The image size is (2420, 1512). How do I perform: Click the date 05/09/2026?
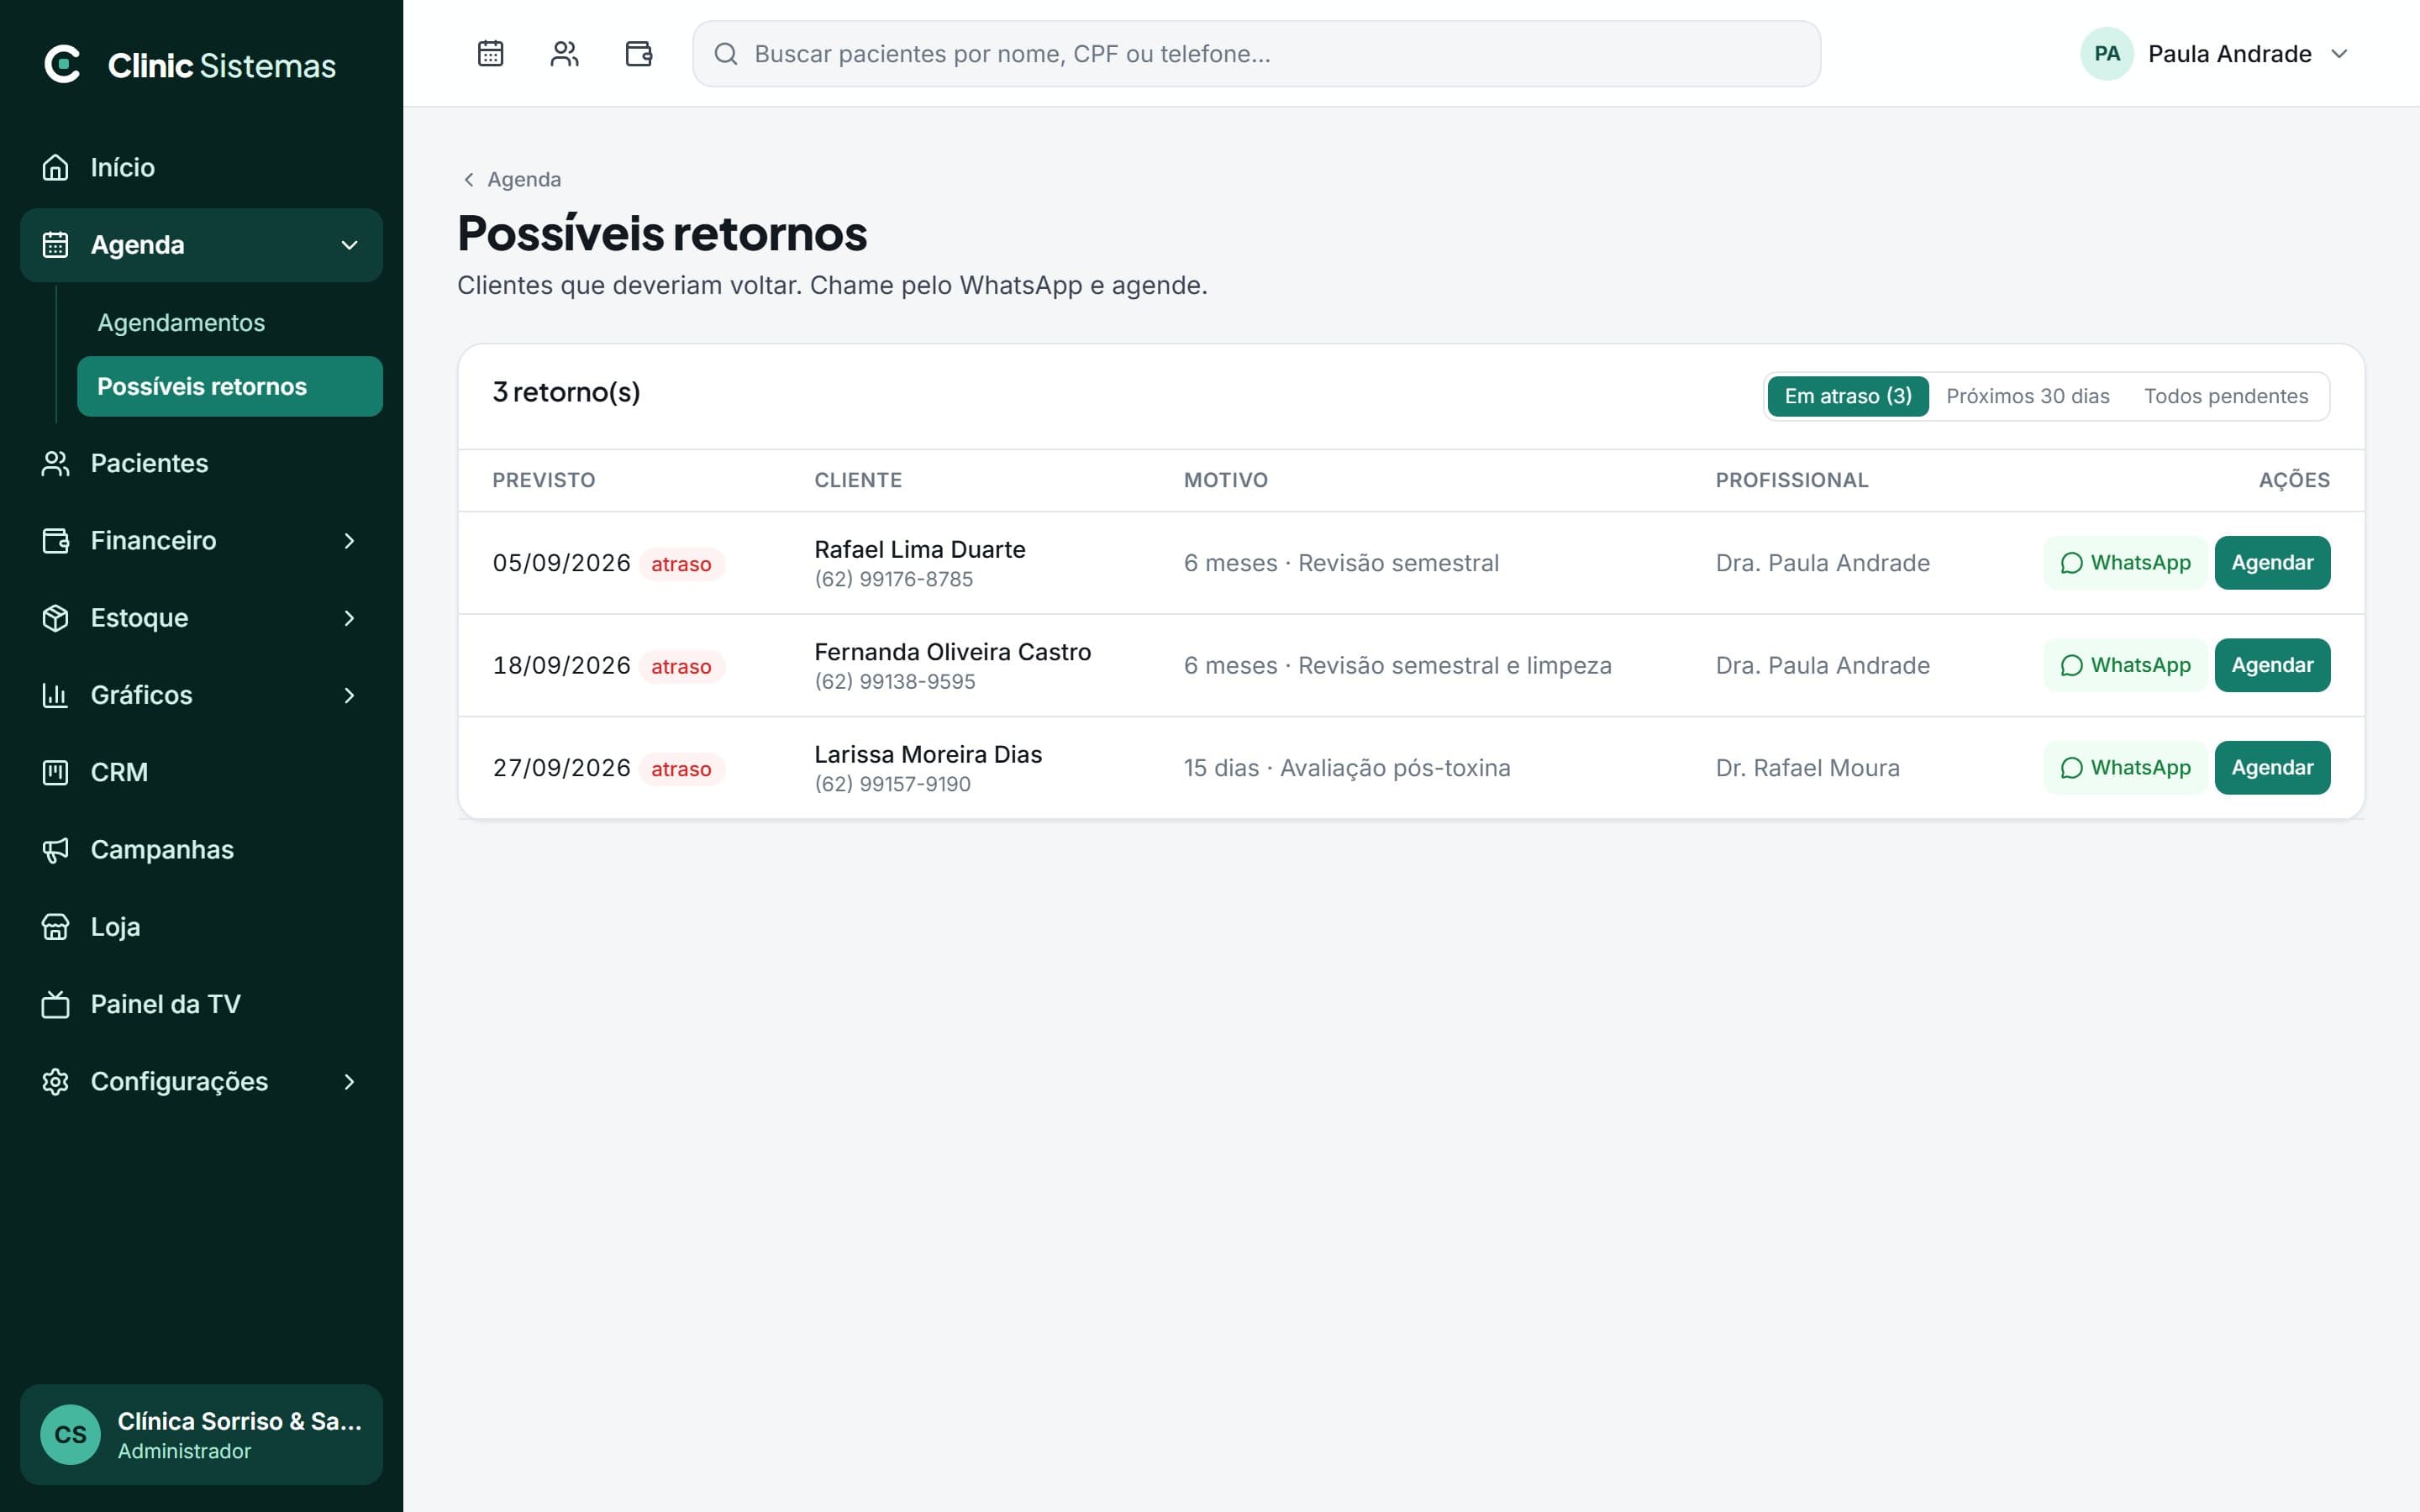pos(561,563)
